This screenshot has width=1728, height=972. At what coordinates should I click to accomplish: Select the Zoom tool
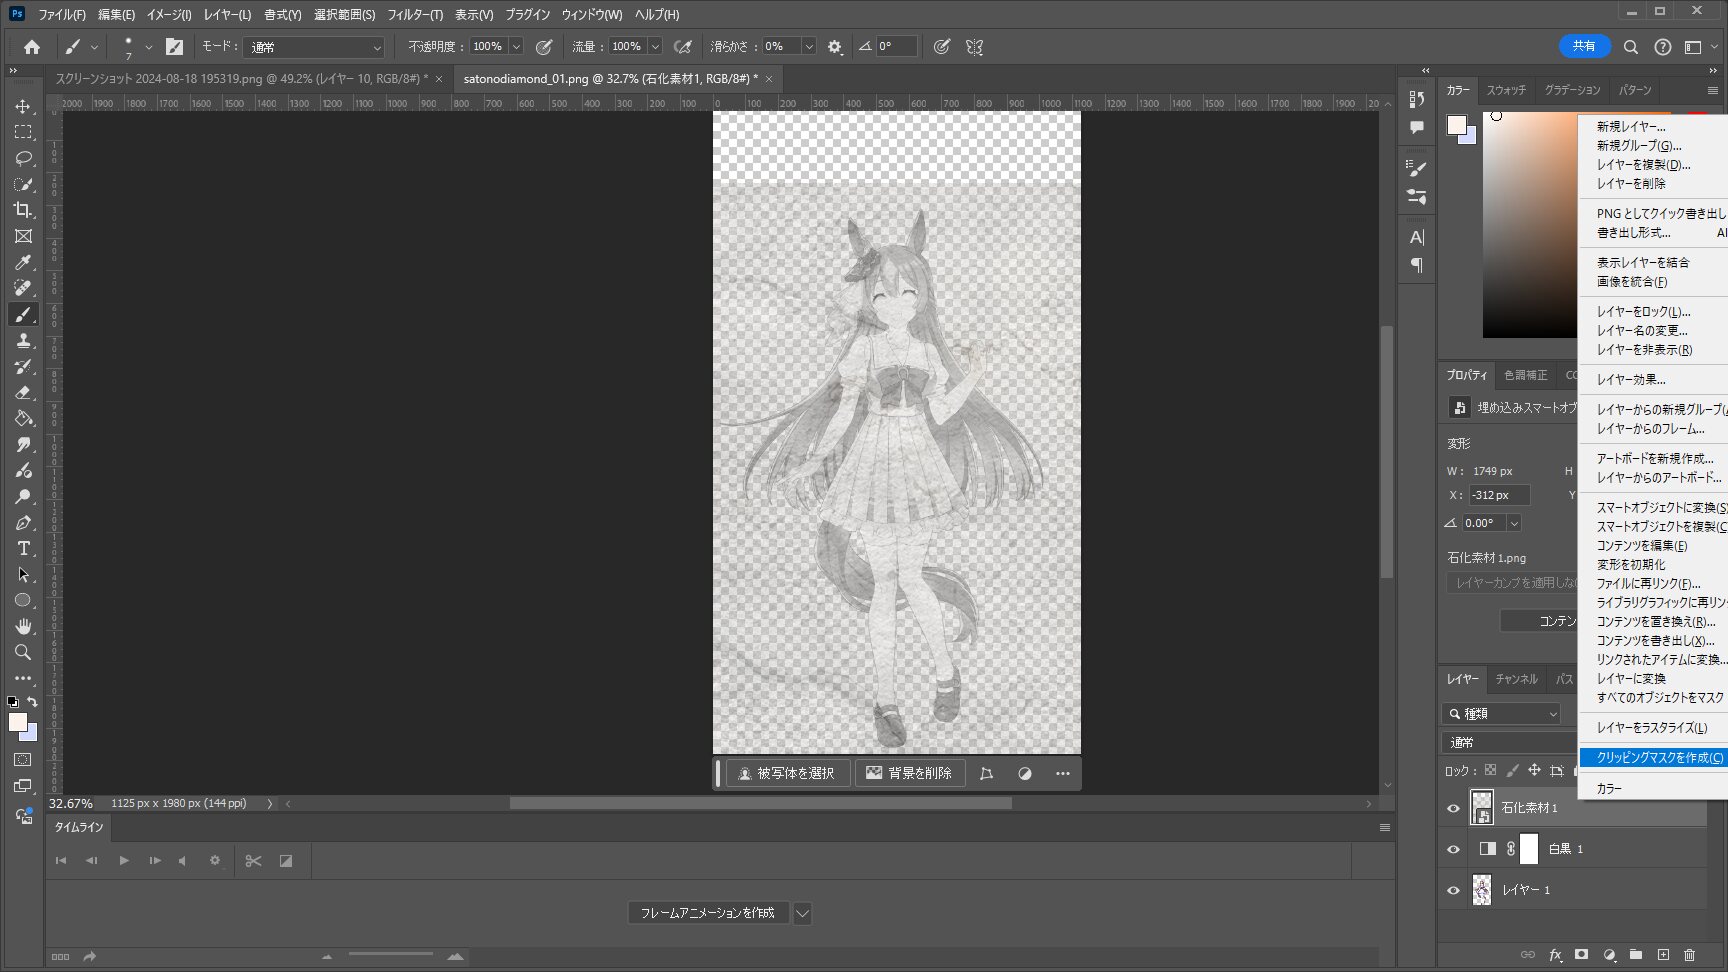point(23,652)
